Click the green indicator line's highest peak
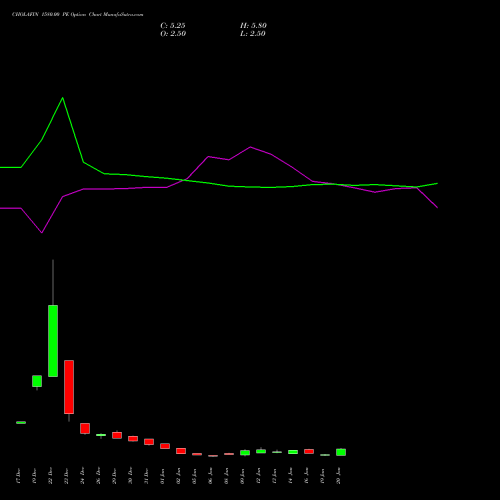 click(x=62, y=98)
